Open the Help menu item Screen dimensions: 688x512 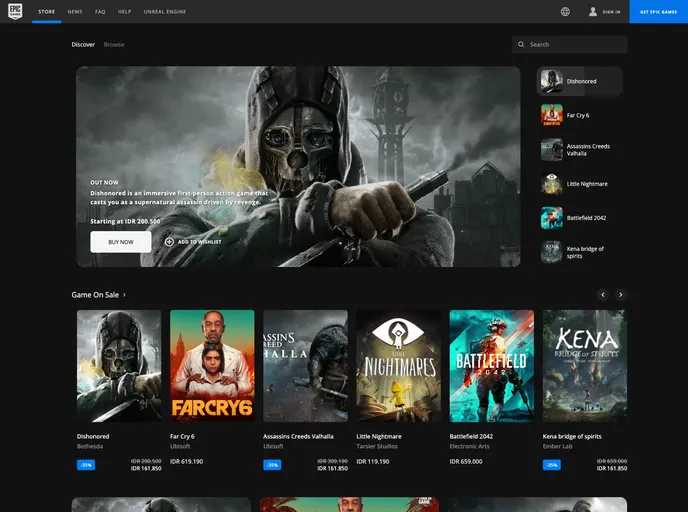125,12
